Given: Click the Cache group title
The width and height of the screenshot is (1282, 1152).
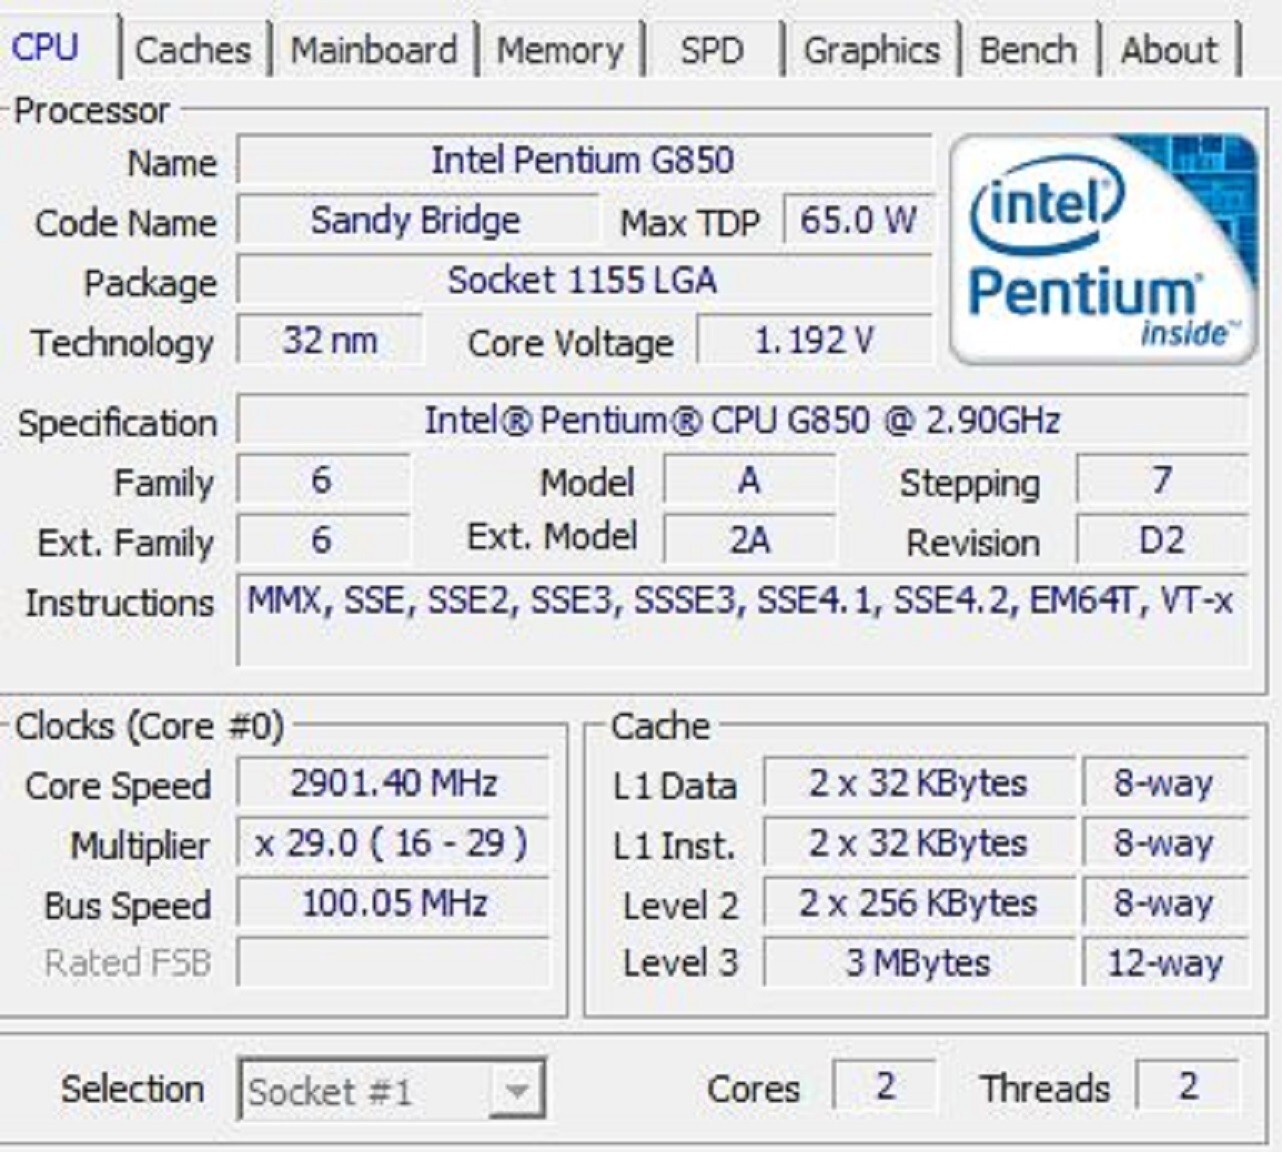Looking at the screenshot, I should point(660,725).
